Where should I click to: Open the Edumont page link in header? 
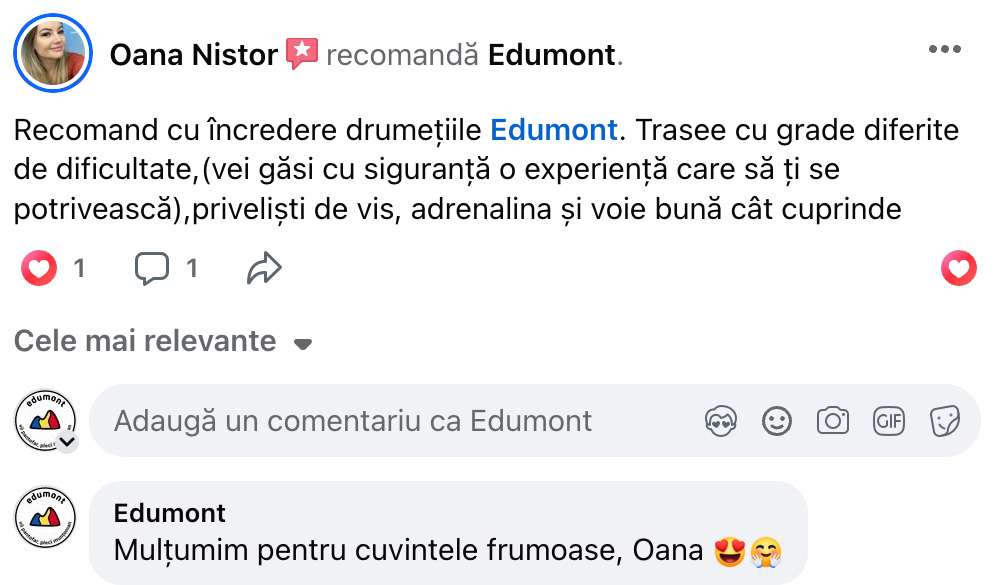(x=551, y=55)
